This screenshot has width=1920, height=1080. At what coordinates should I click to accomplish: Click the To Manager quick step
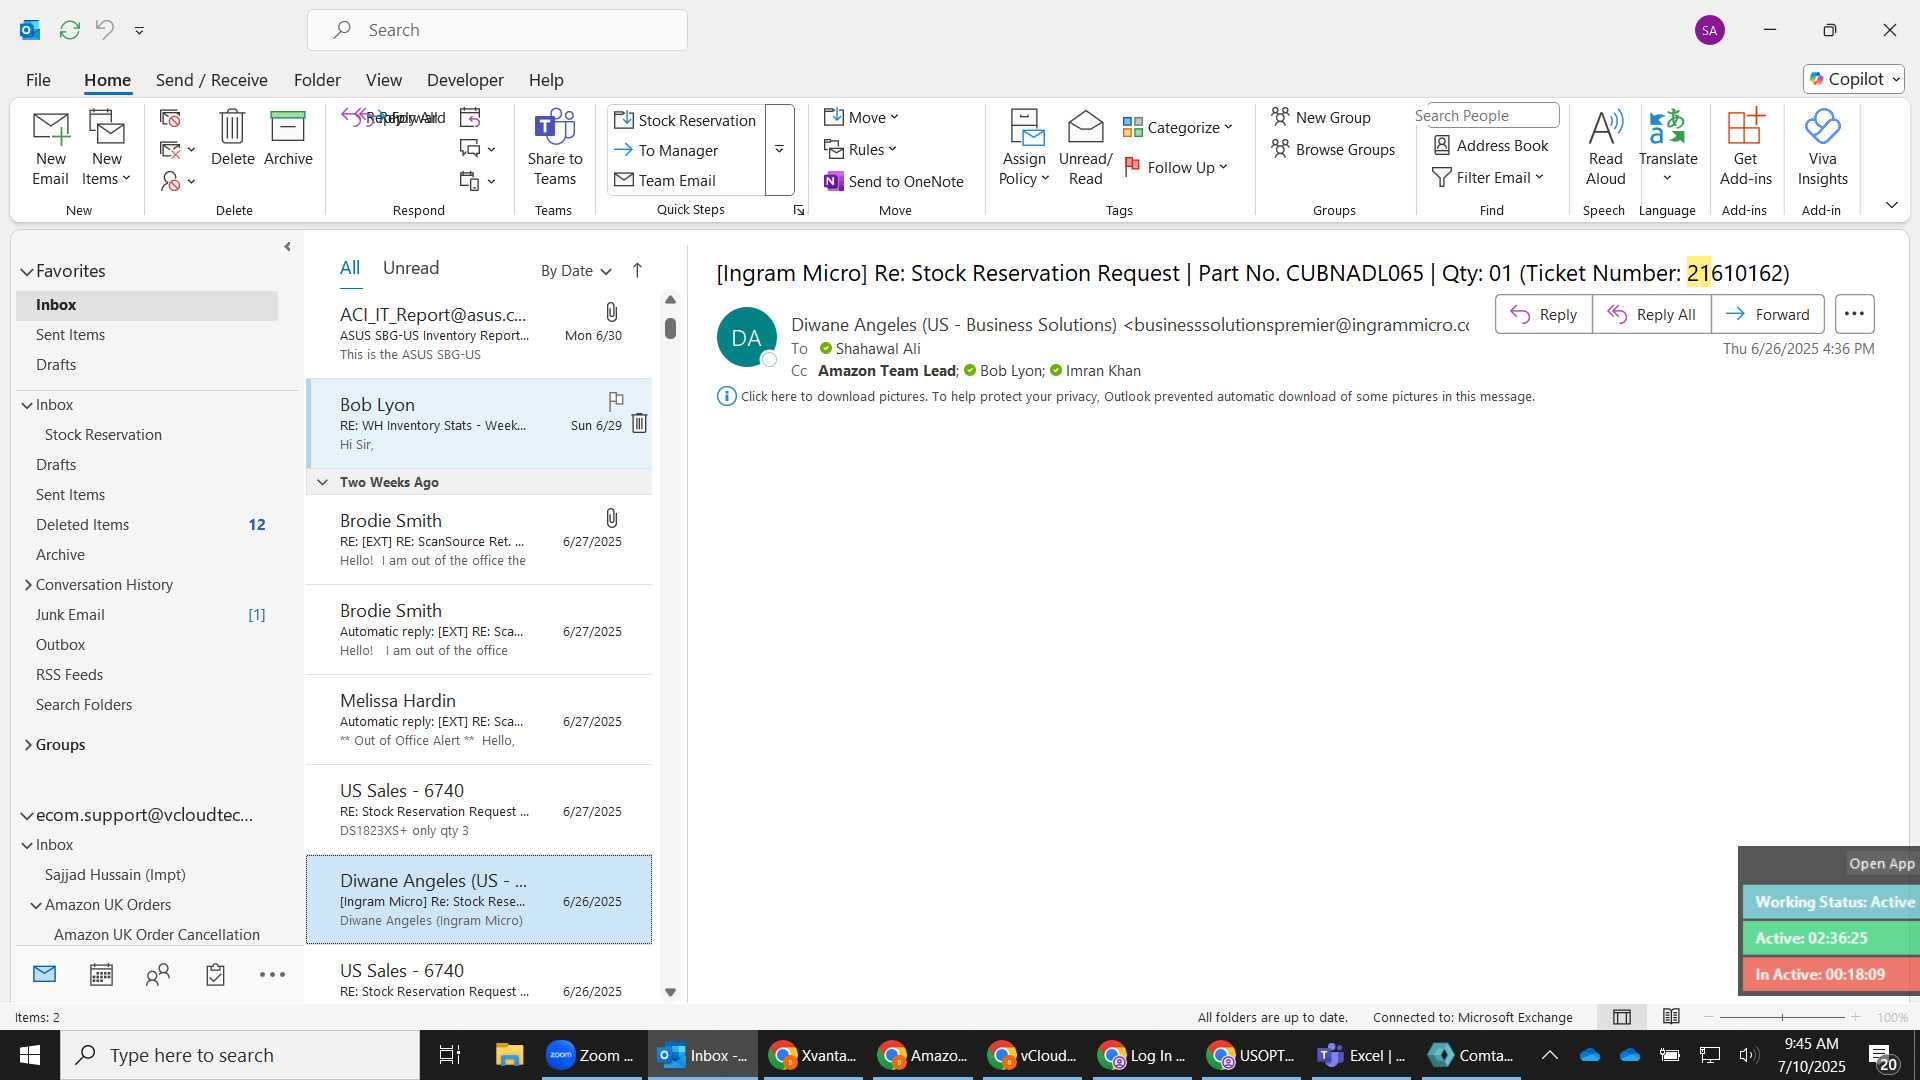click(686, 150)
